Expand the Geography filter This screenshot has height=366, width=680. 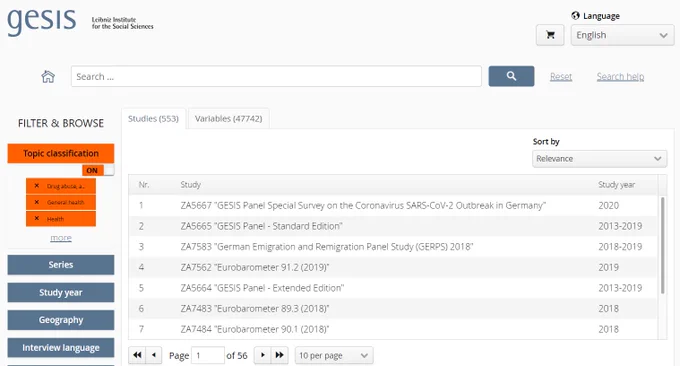(x=61, y=320)
